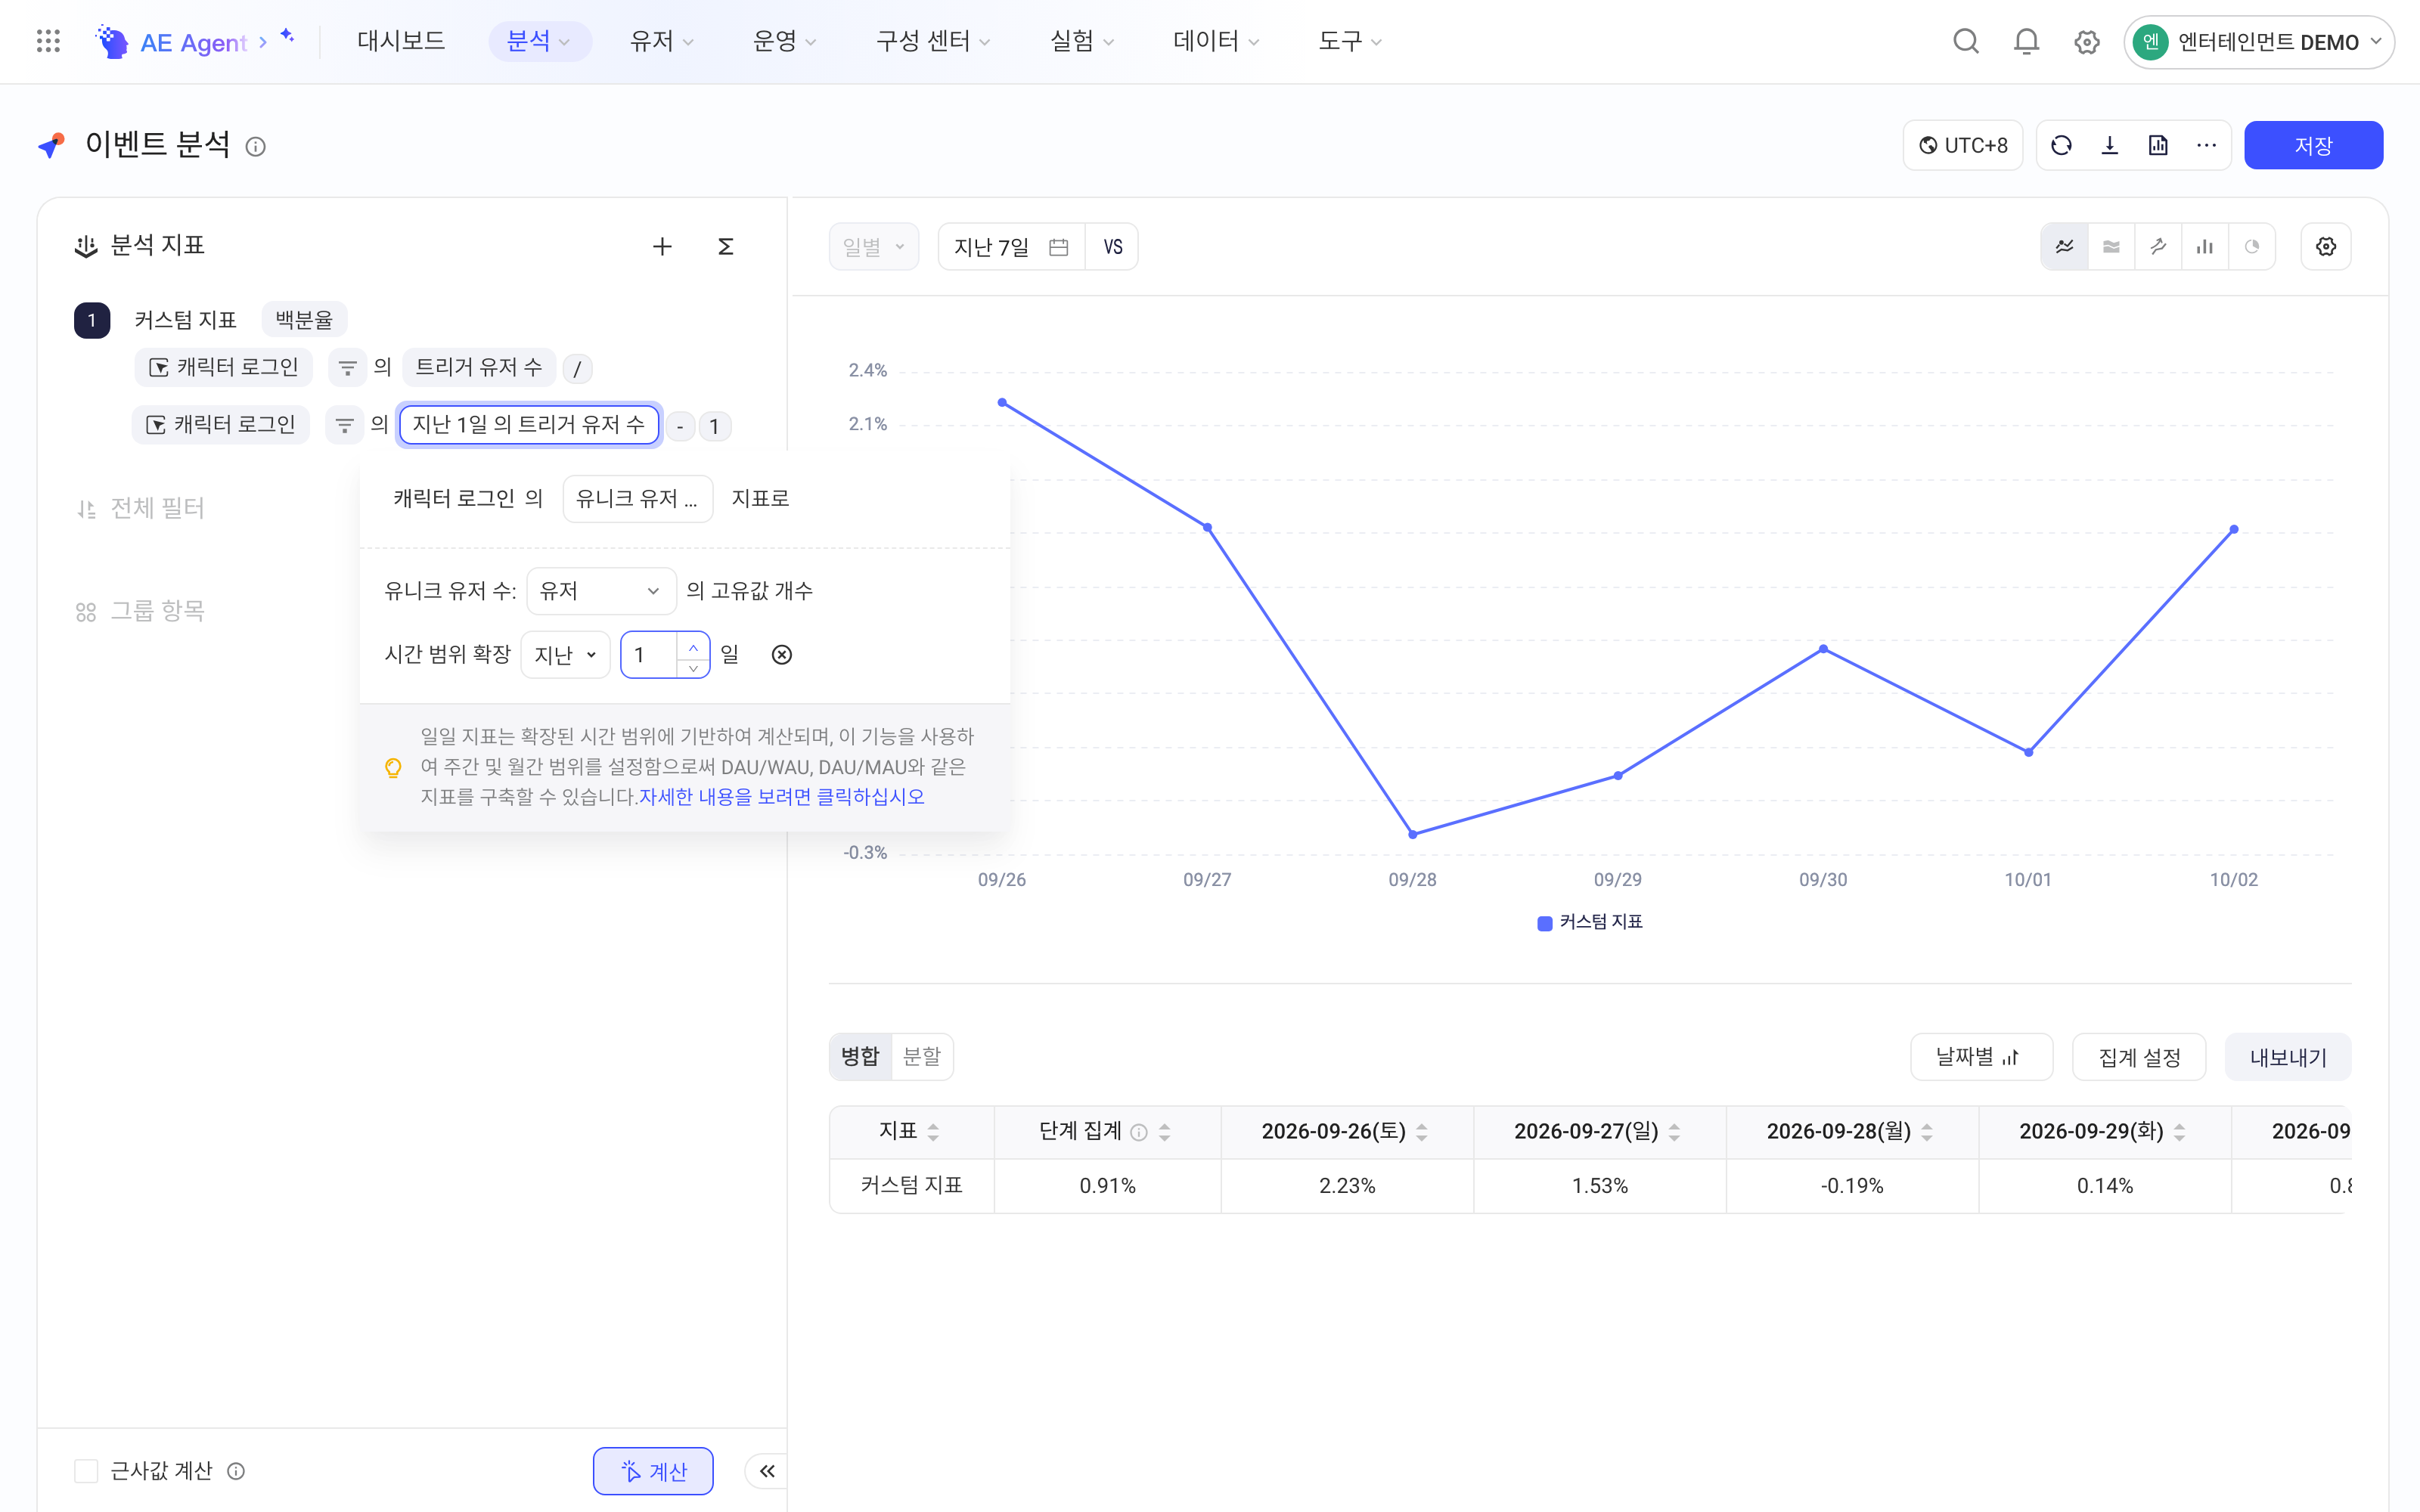Open the 대시보드 menu
The image size is (2420, 1512).
401,41
